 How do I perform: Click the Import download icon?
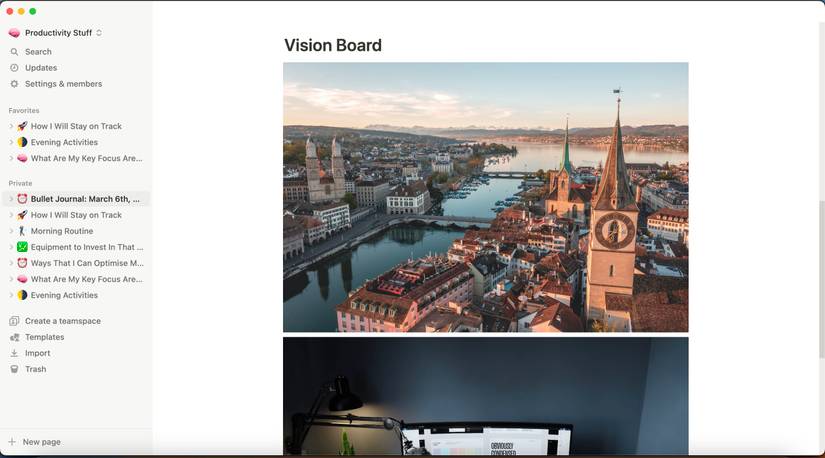14,353
